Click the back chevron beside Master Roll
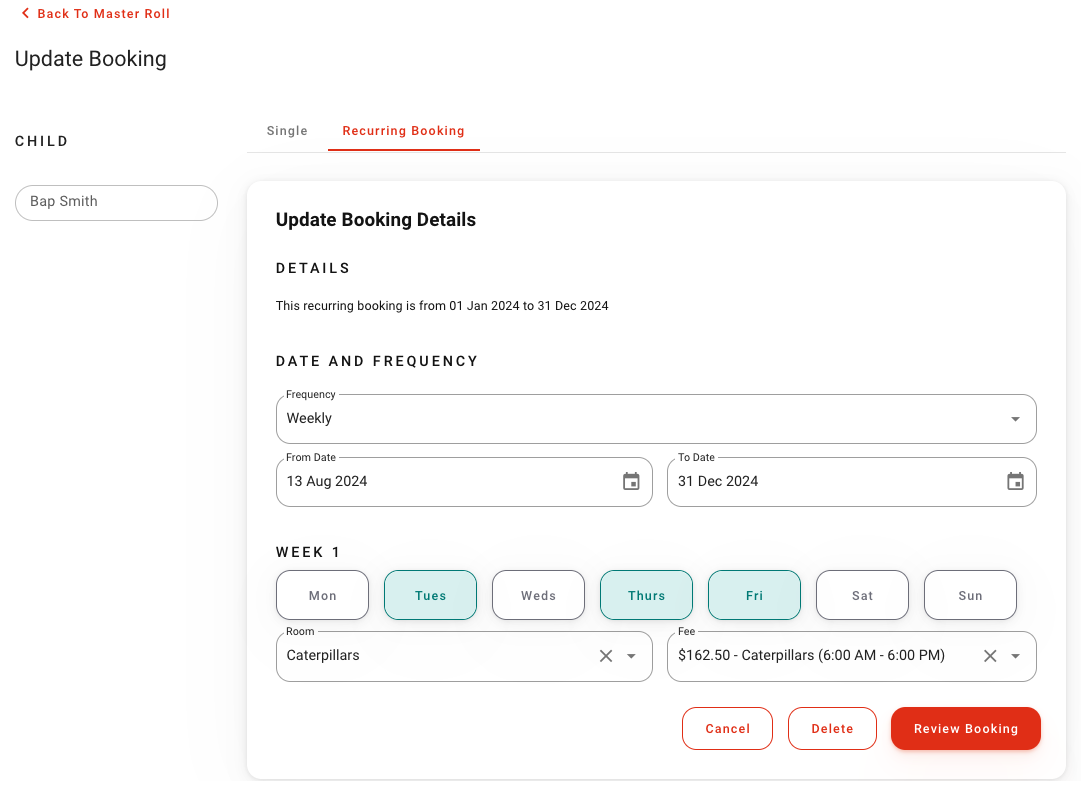This screenshot has width=1081, height=794. click(25, 14)
